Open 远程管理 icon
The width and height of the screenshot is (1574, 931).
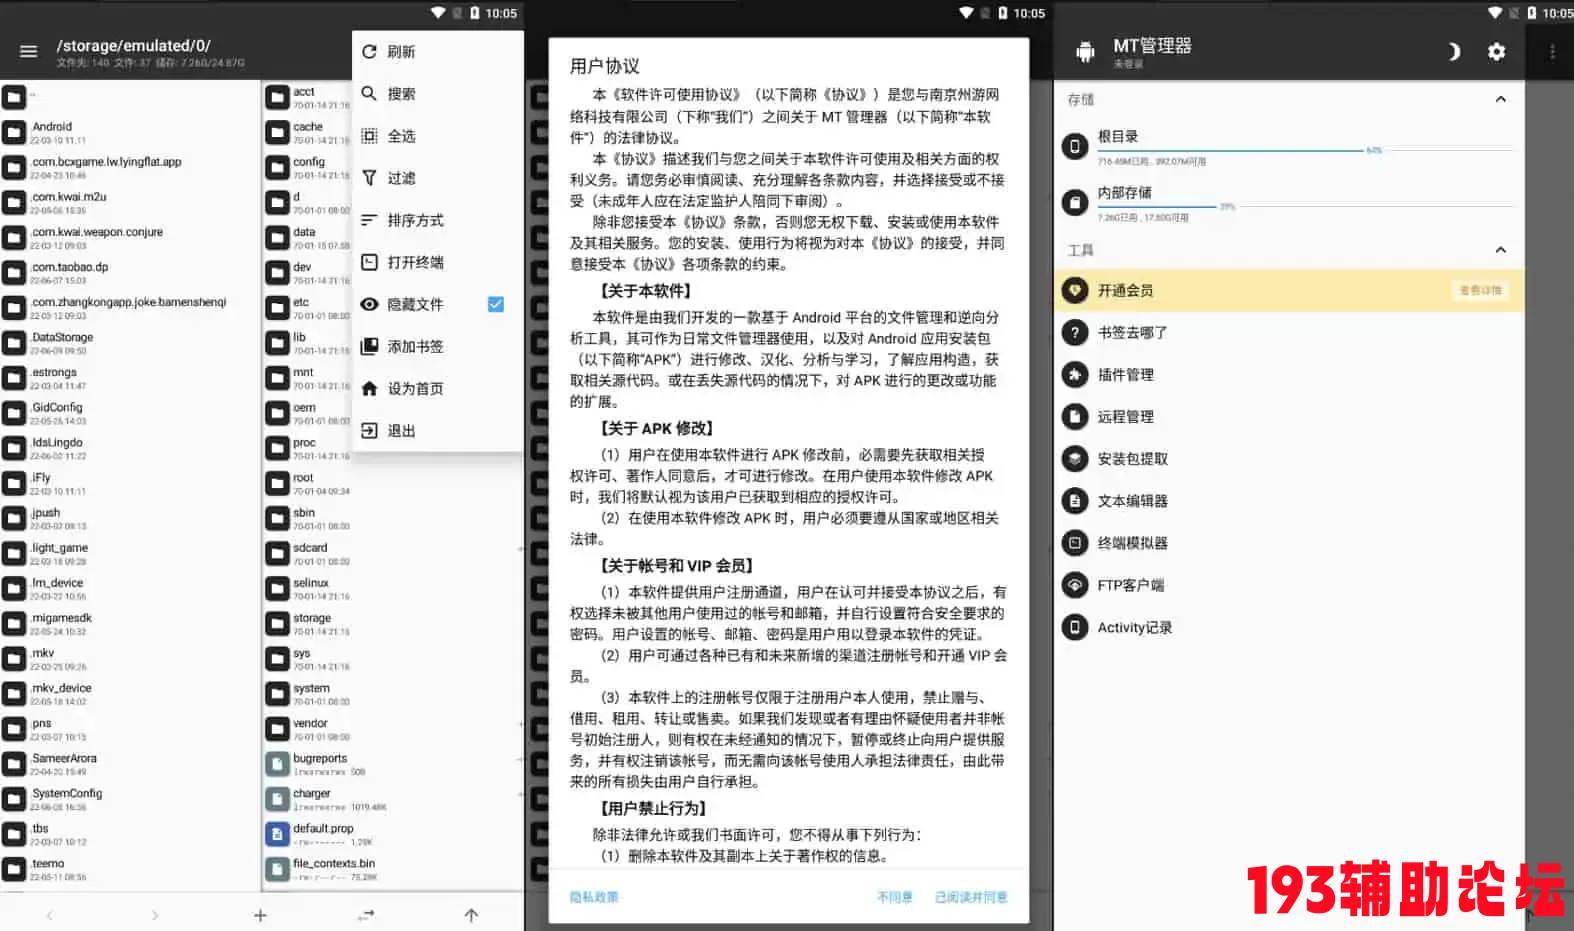[x=1075, y=416]
